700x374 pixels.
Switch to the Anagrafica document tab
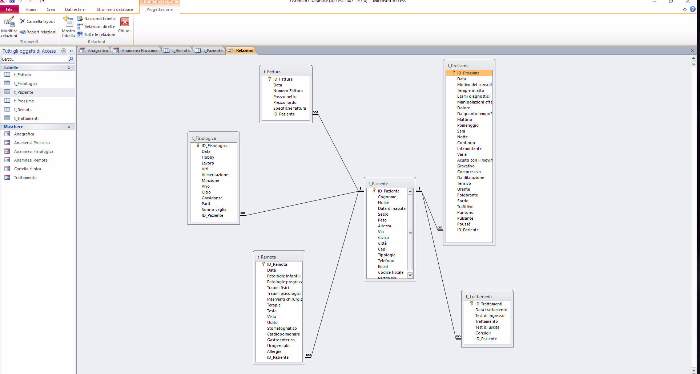[x=94, y=51]
